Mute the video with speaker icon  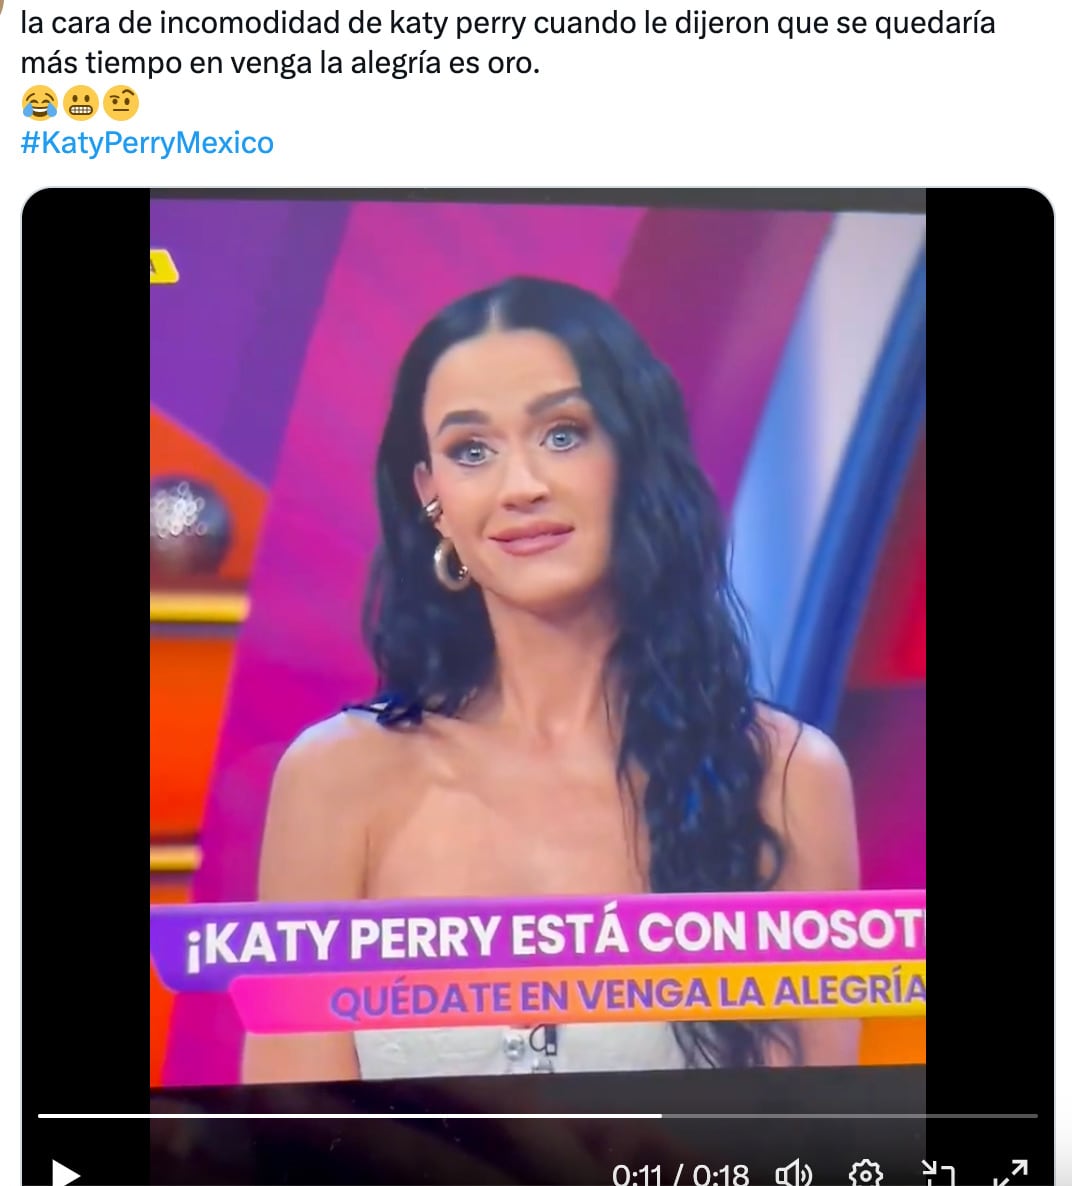tap(794, 1173)
